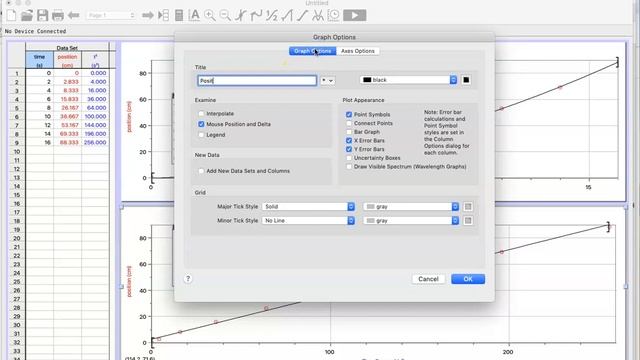
Task: Save the experiment with the floppy disk icon
Action: pos(42,16)
